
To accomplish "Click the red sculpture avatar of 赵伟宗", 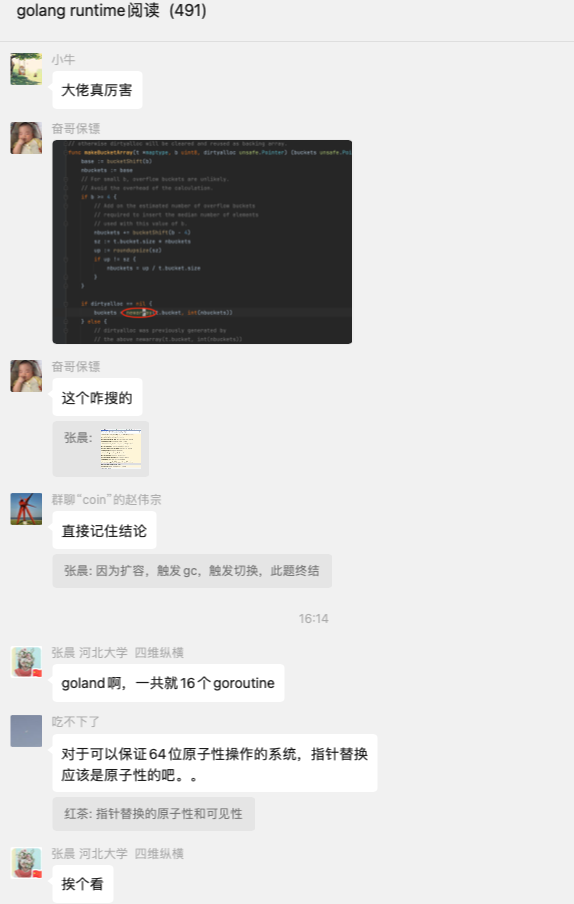I will click(x=26, y=509).
